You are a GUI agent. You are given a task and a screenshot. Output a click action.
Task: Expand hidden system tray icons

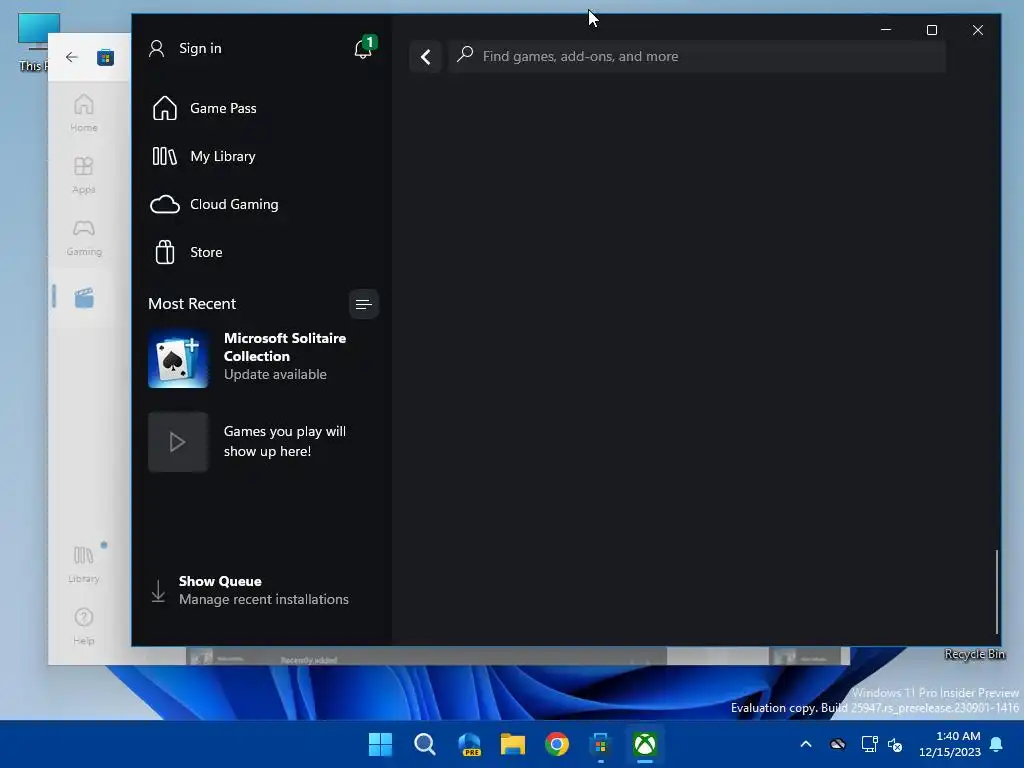coord(806,744)
